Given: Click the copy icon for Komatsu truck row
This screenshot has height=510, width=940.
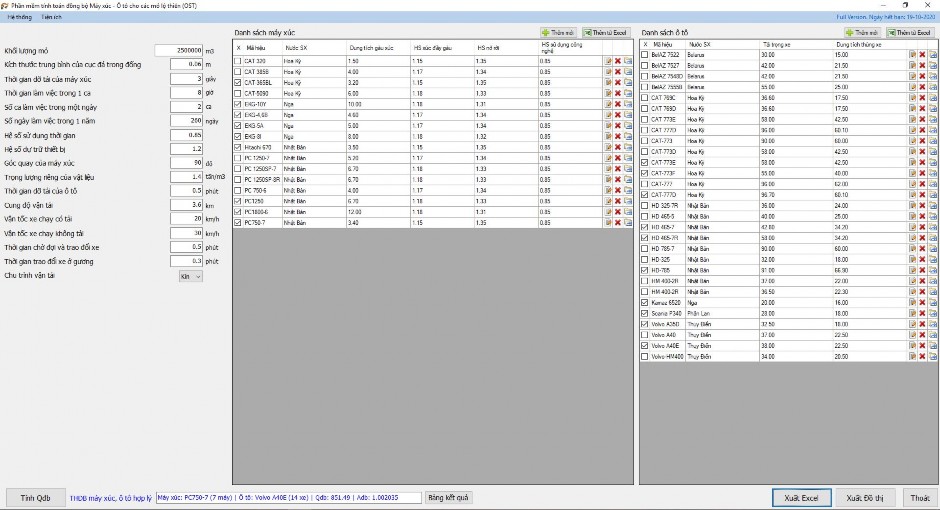Looking at the screenshot, I should 932,302.
